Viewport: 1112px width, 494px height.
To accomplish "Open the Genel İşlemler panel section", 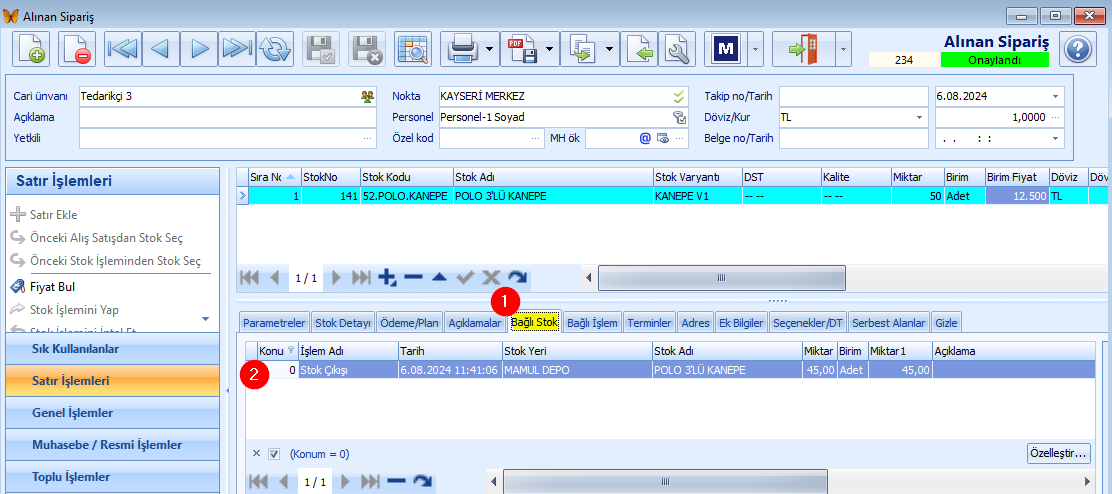I will coord(72,412).
